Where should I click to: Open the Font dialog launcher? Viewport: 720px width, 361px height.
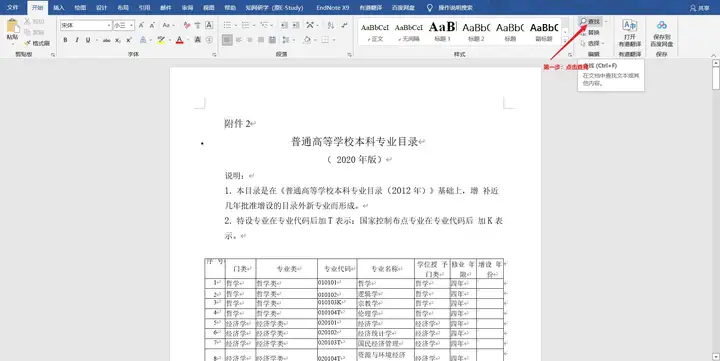click(214, 55)
